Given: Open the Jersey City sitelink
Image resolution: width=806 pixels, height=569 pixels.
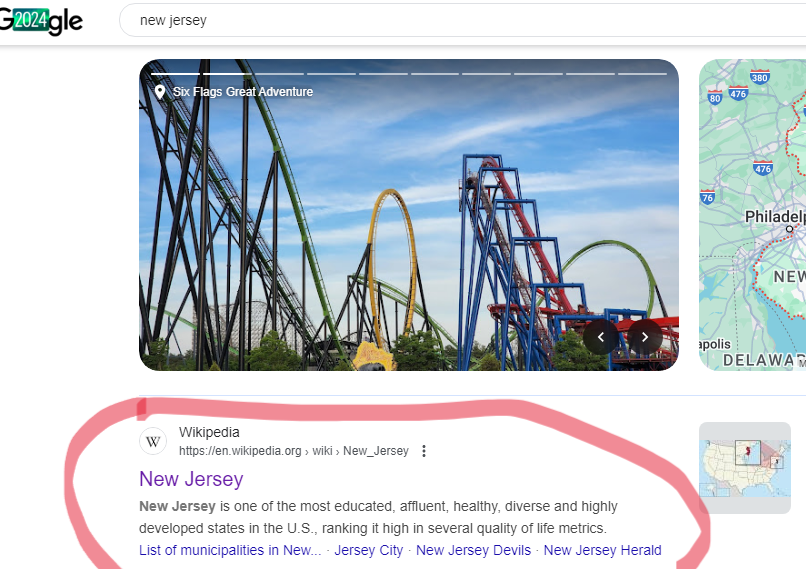Looking at the screenshot, I should tap(369, 550).
